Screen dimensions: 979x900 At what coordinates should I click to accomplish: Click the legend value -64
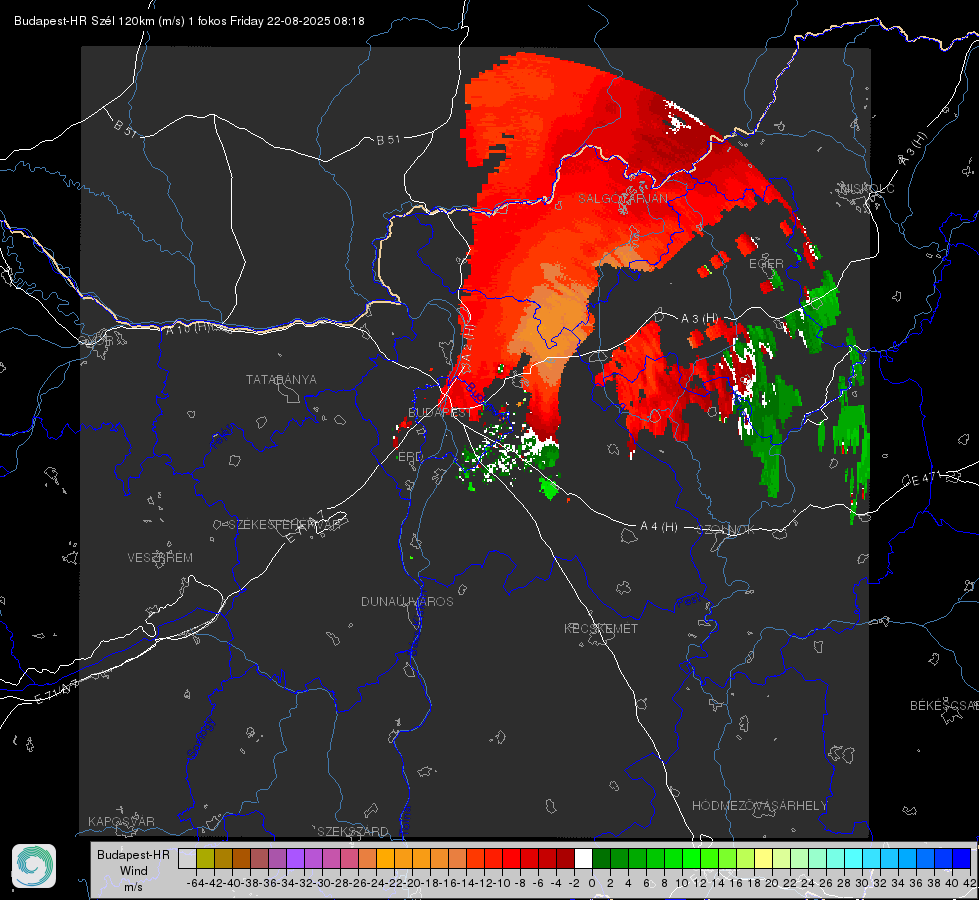click(195, 883)
